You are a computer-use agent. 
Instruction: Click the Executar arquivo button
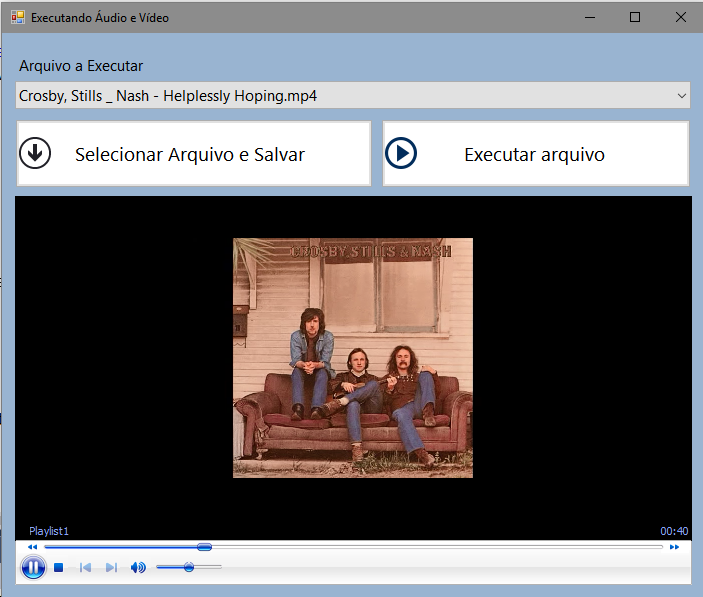tap(536, 153)
